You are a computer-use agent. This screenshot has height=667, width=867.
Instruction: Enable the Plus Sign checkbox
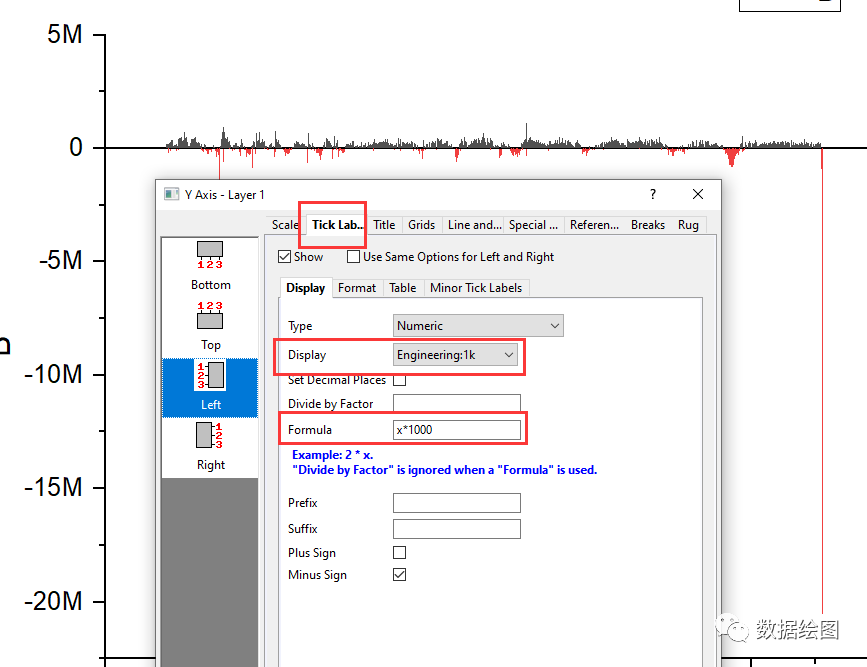pyautogui.click(x=399, y=553)
